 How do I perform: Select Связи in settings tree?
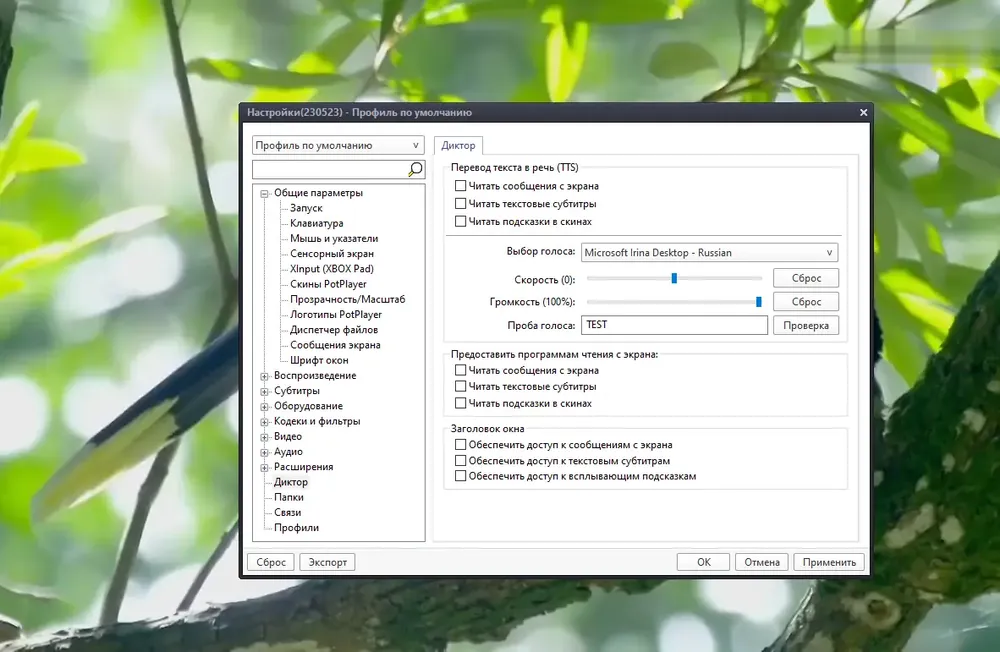pyautogui.click(x=287, y=513)
